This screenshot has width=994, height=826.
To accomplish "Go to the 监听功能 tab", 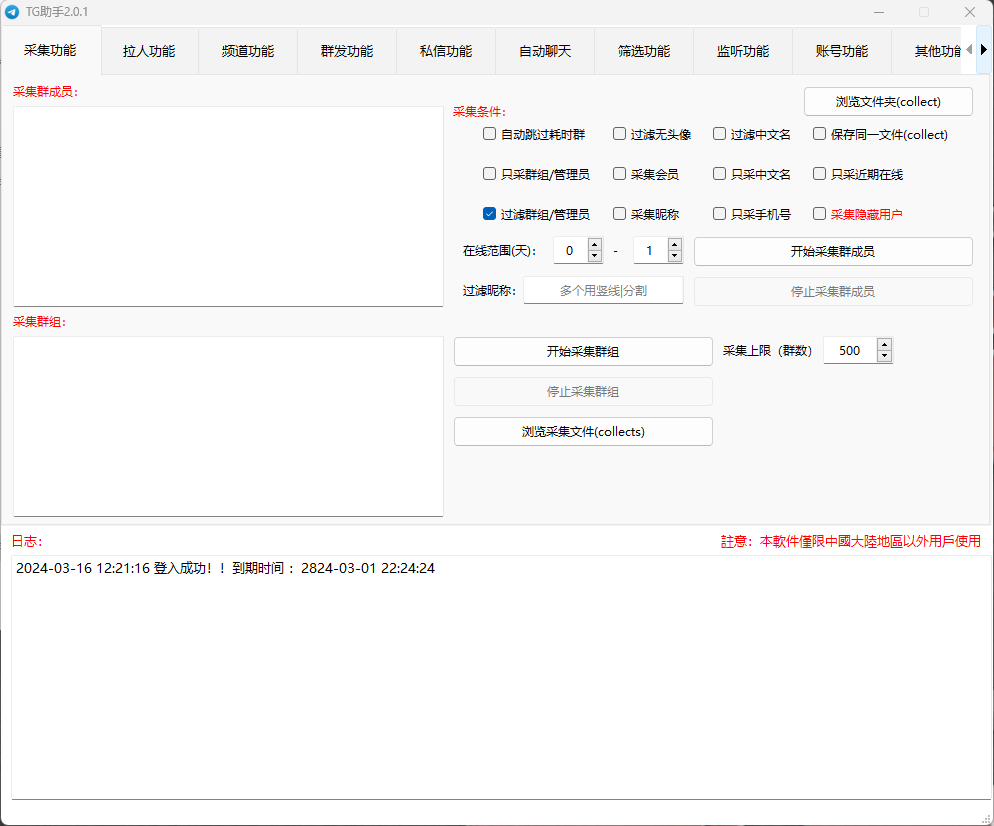I will point(743,51).
